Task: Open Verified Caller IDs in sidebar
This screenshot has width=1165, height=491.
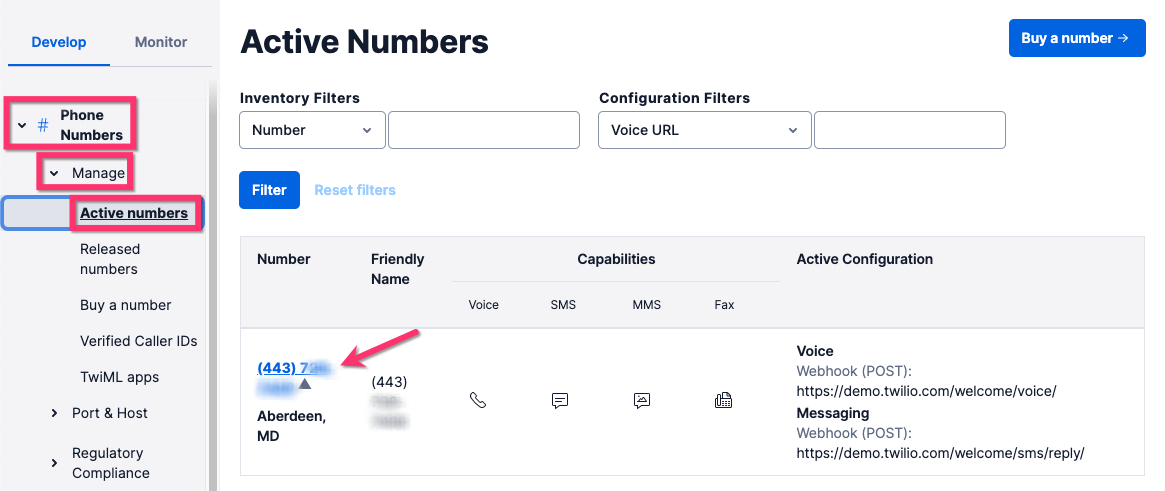Action: point(139,341)
